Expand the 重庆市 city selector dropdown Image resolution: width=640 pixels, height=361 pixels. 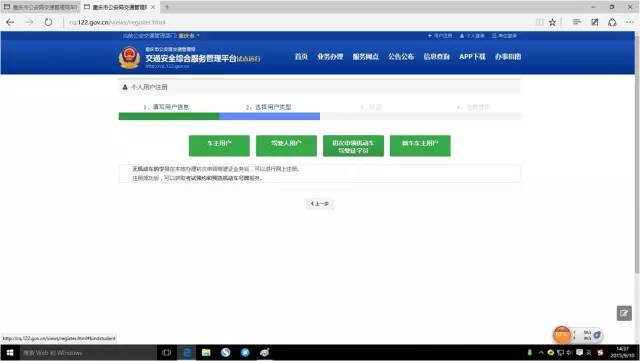click(x=189, y=36)
